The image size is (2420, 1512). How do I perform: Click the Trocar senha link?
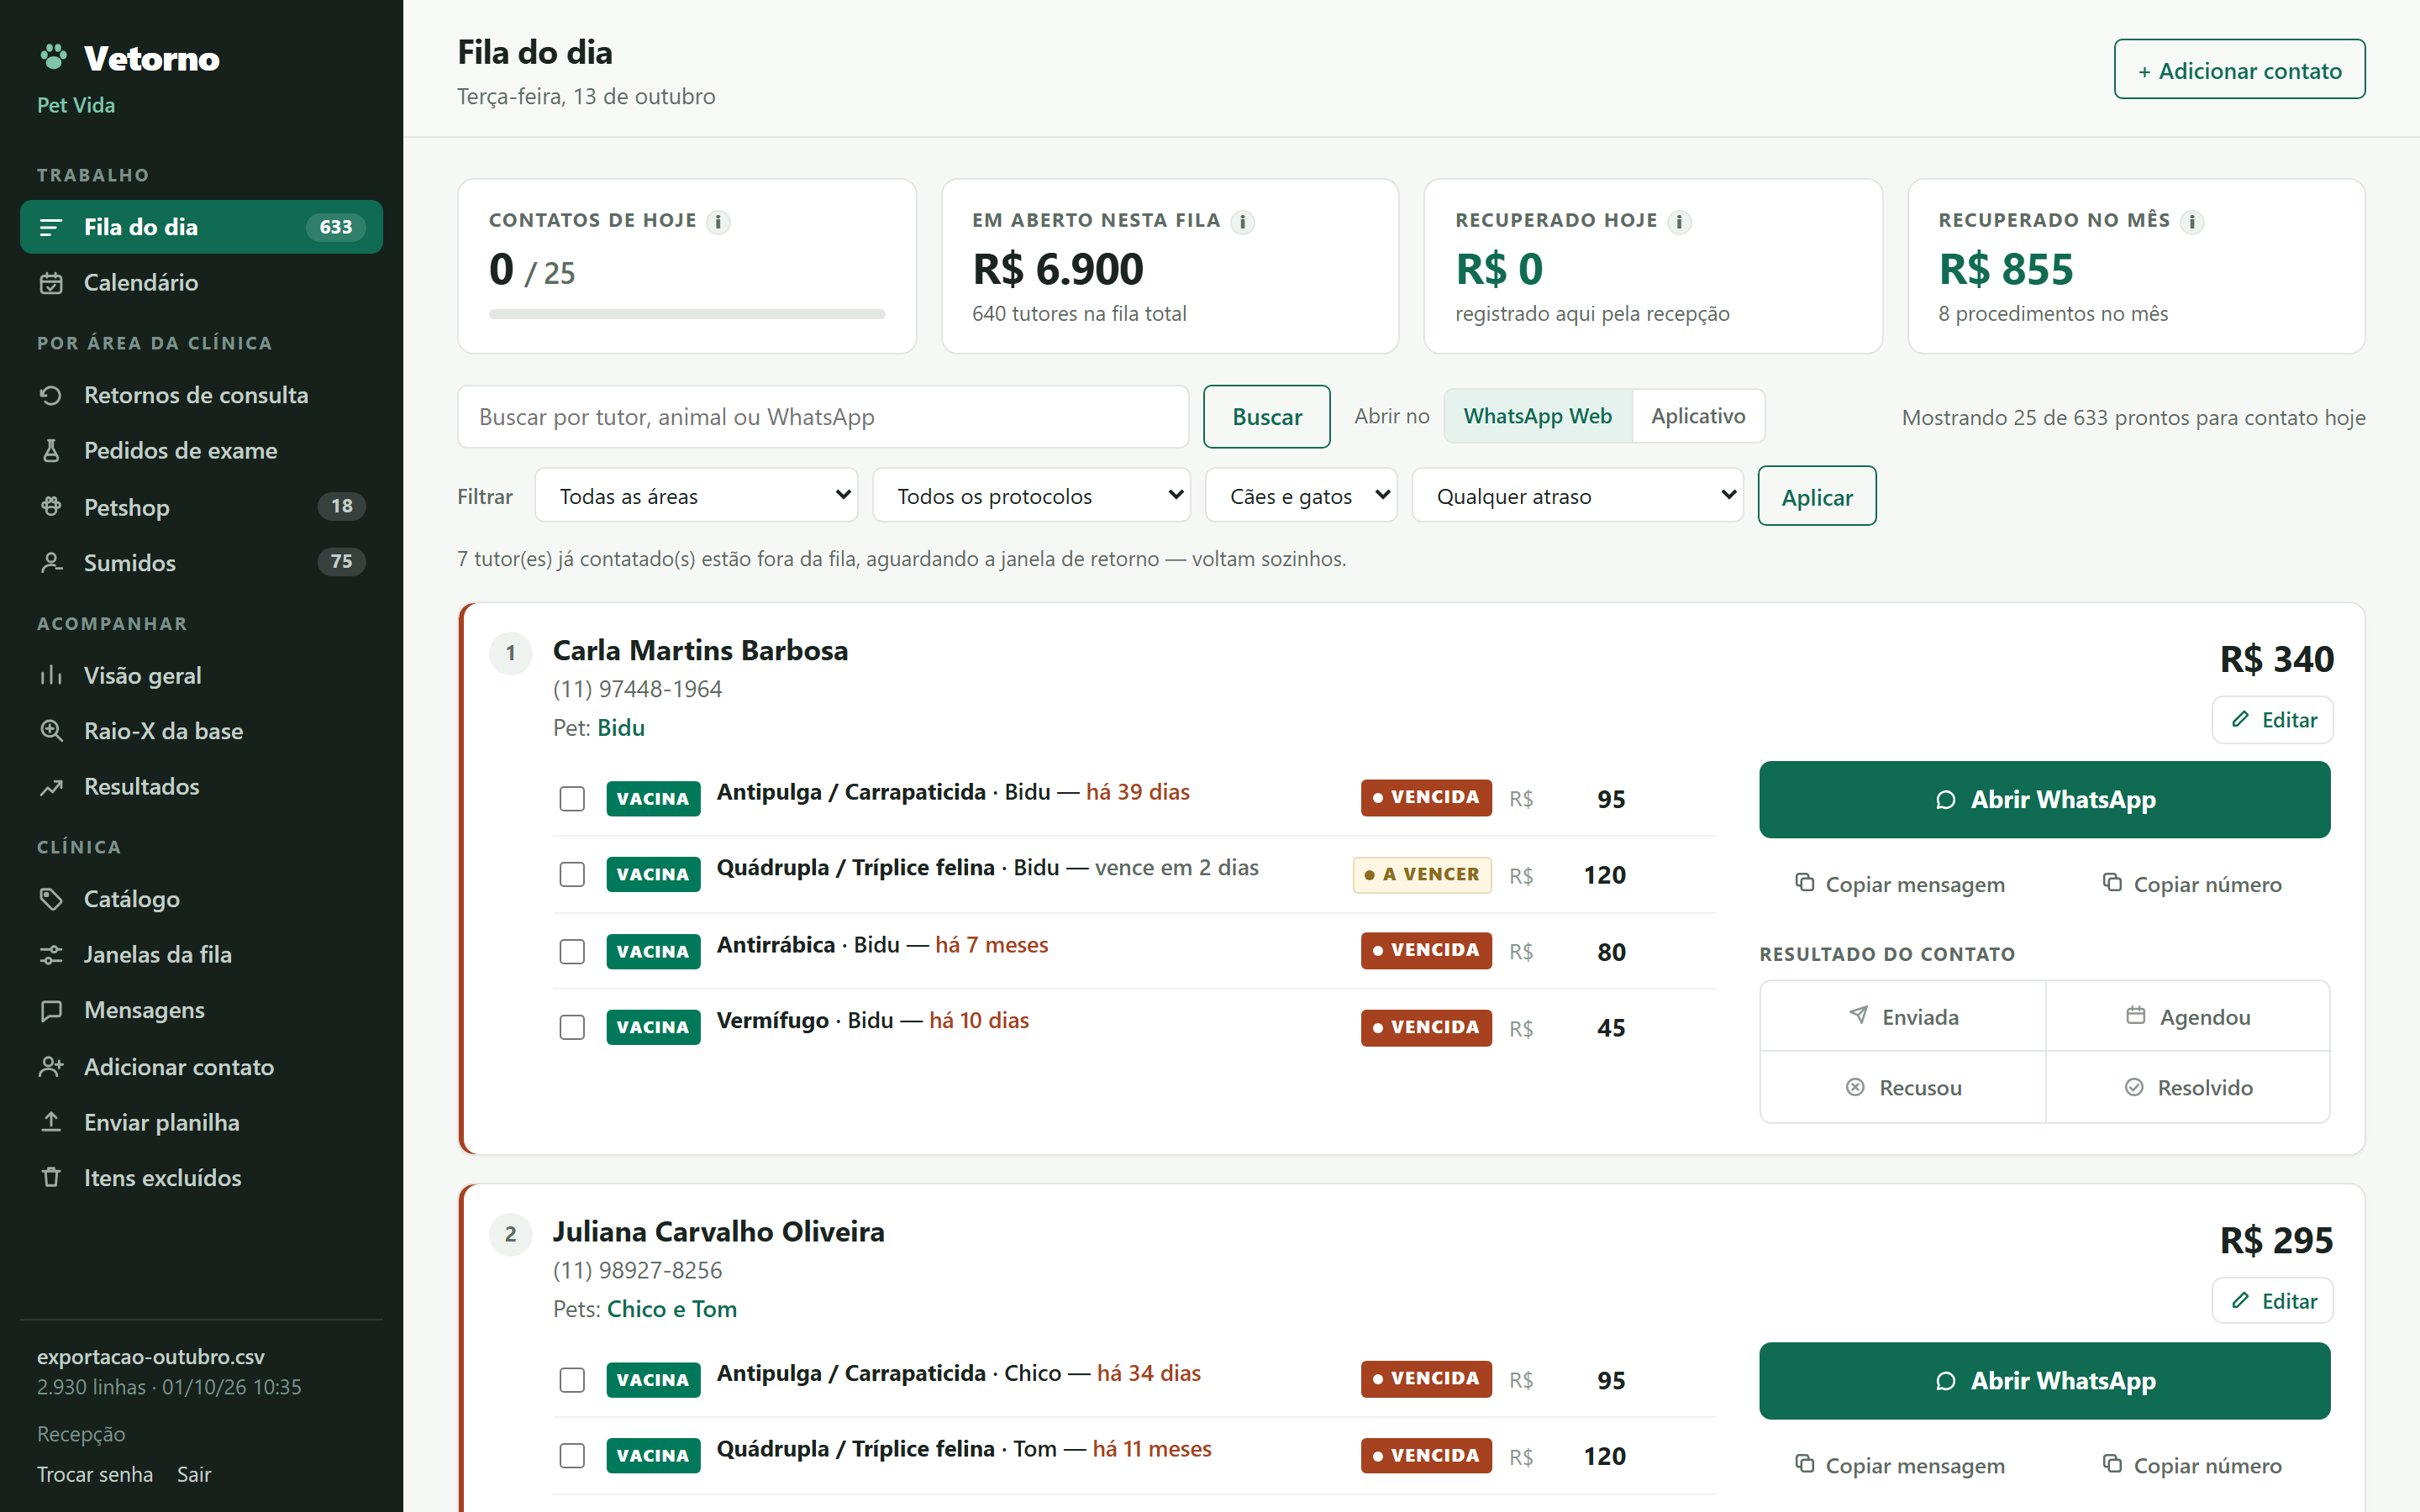(95, 1475)
